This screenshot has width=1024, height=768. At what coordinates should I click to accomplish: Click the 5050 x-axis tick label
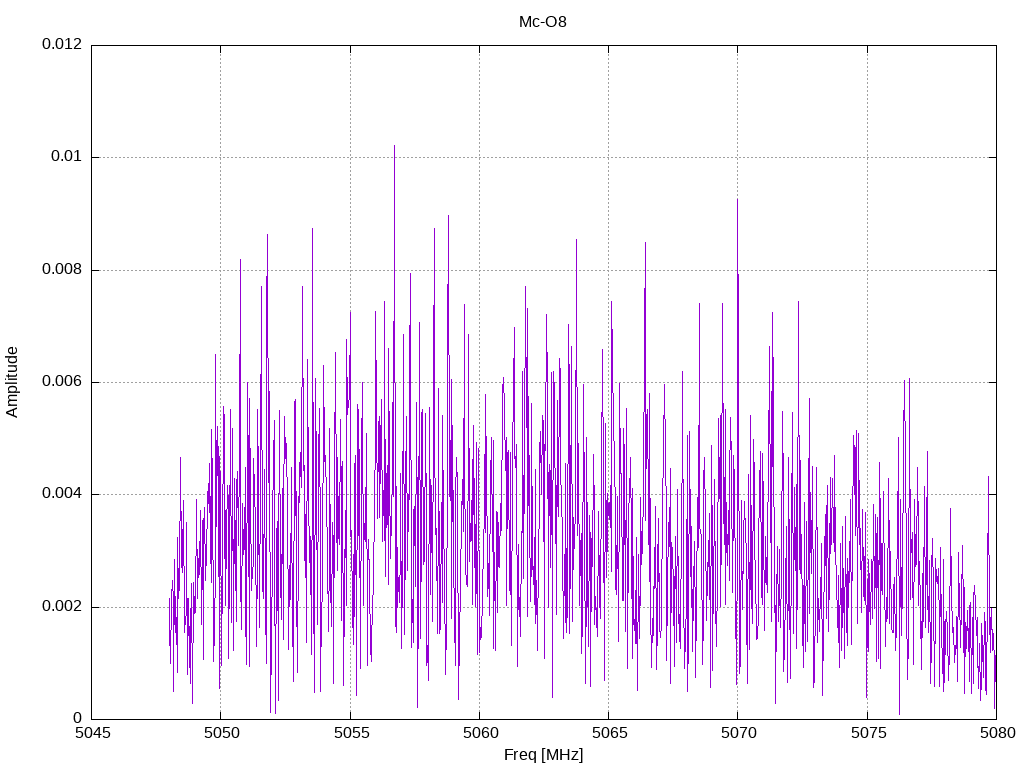pos(222,733)
